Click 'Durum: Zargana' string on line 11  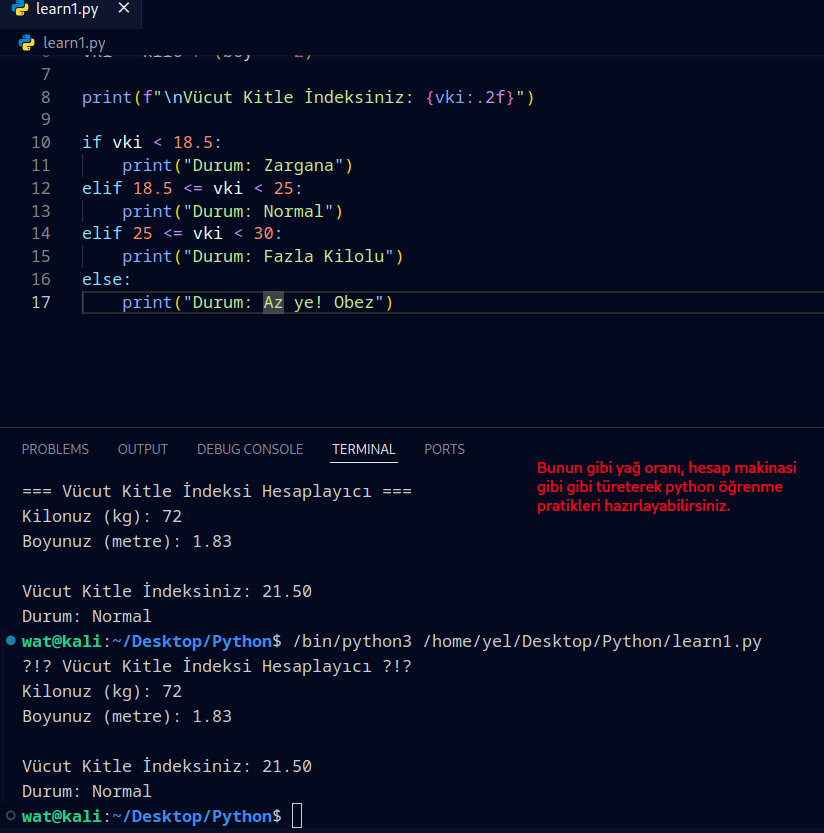pyautogui.click(x=263, y=165)
